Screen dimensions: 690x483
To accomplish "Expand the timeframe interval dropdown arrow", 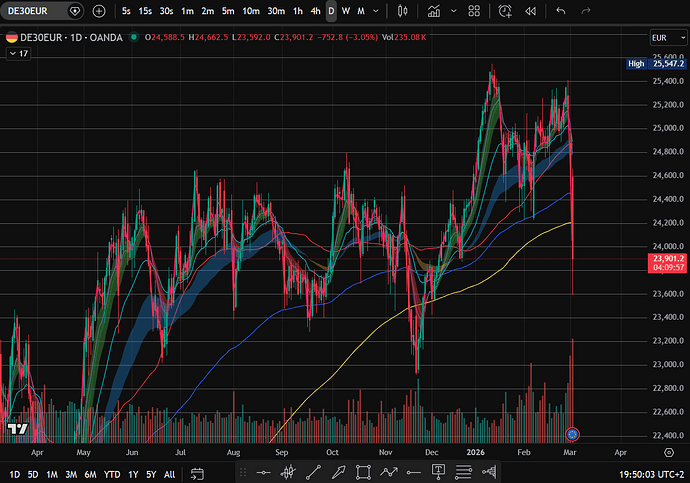I will (376, 11).
